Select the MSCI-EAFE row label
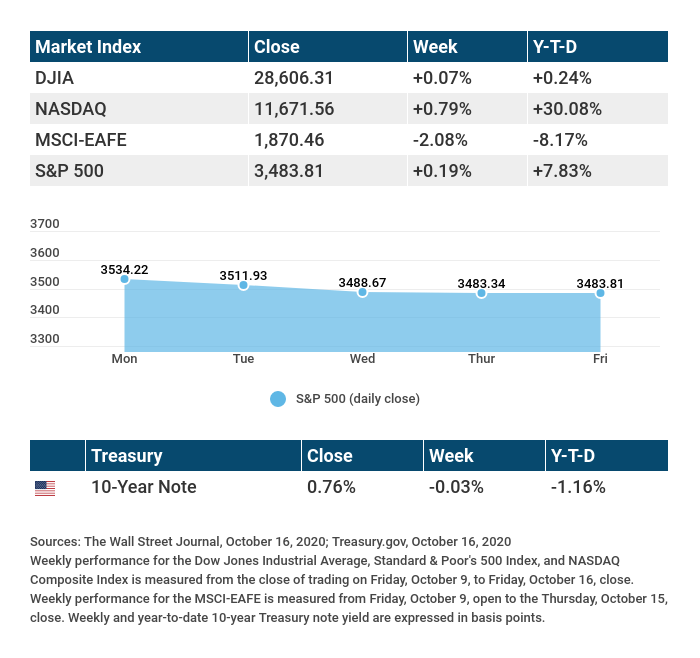700x658 pixels. [80, 140]
